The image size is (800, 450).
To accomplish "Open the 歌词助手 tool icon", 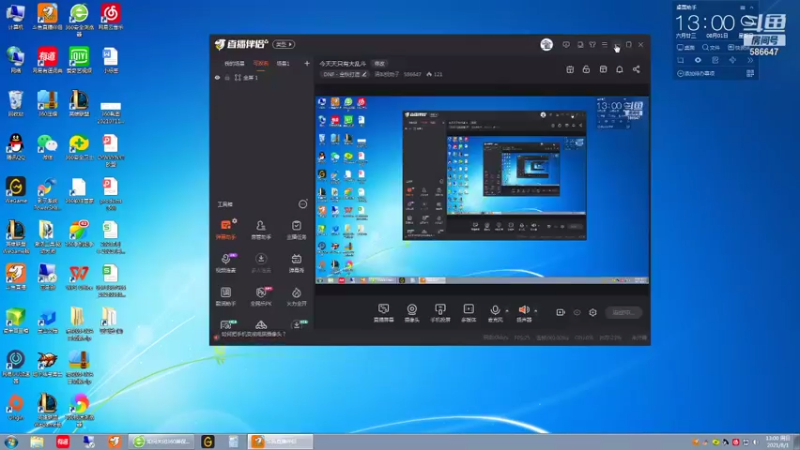I will (226, 296).
